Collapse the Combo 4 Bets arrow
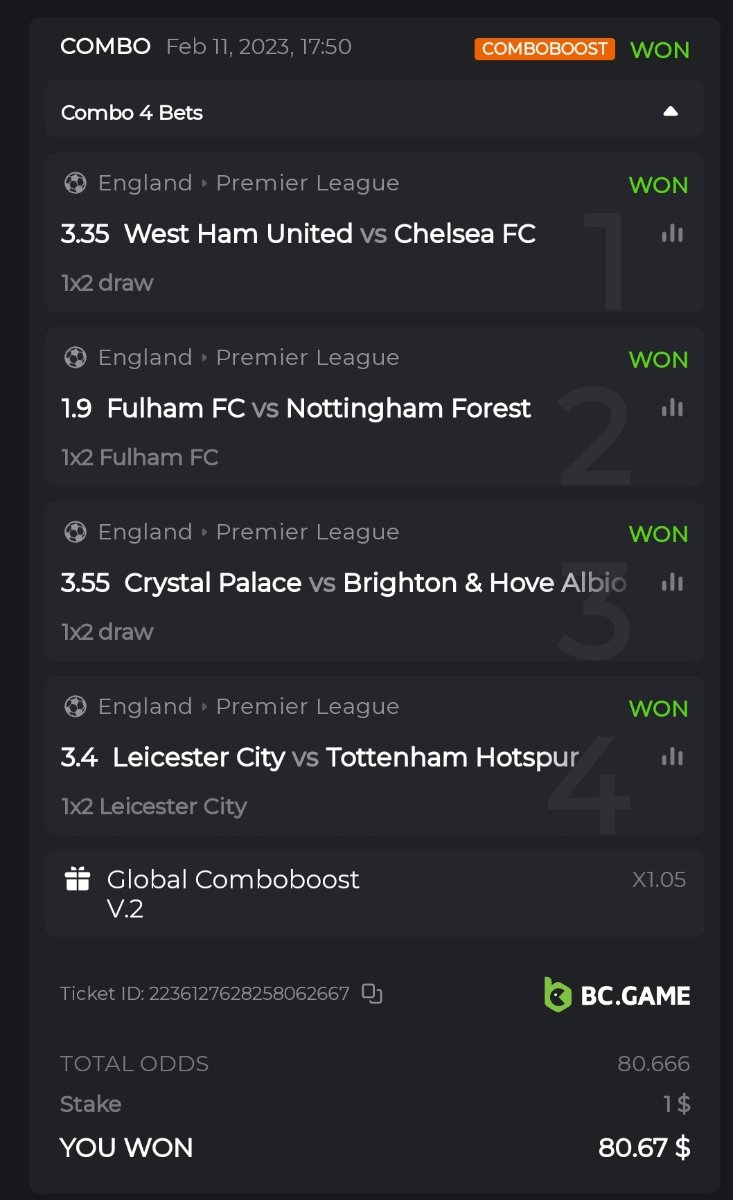The height and width of the screenshot is (1200, 733). pyautogui.click(x=670, y=111)
